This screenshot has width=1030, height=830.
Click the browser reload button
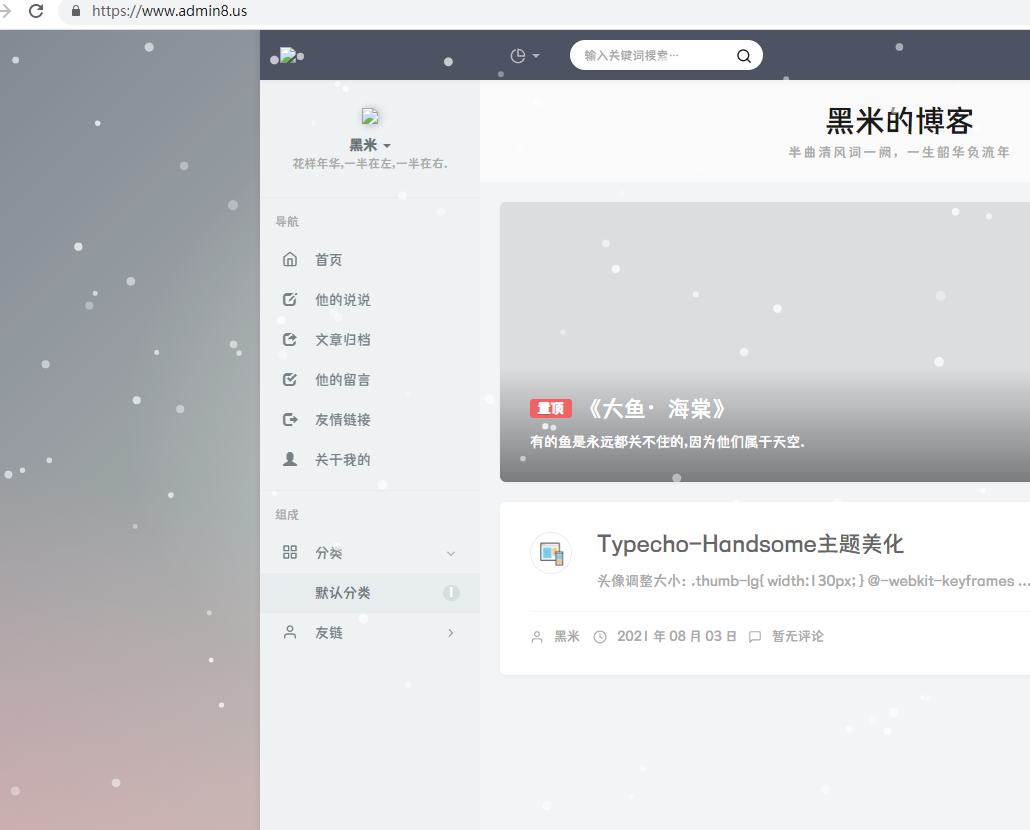tap(36, 11)
